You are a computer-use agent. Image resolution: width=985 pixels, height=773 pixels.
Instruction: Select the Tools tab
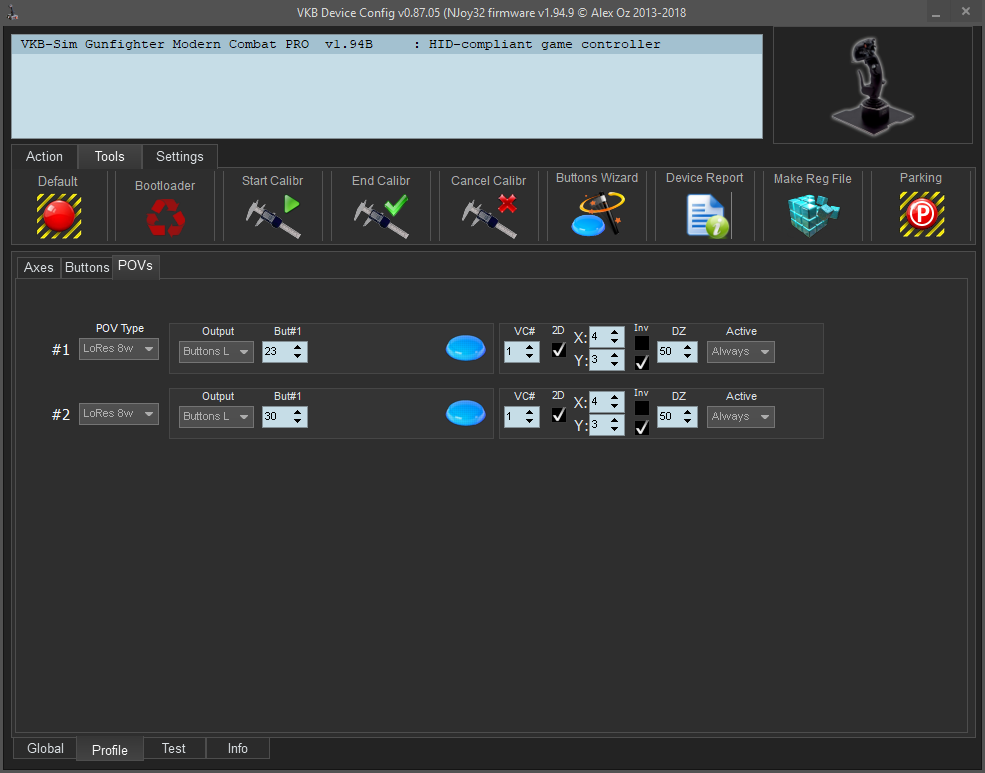109,156
